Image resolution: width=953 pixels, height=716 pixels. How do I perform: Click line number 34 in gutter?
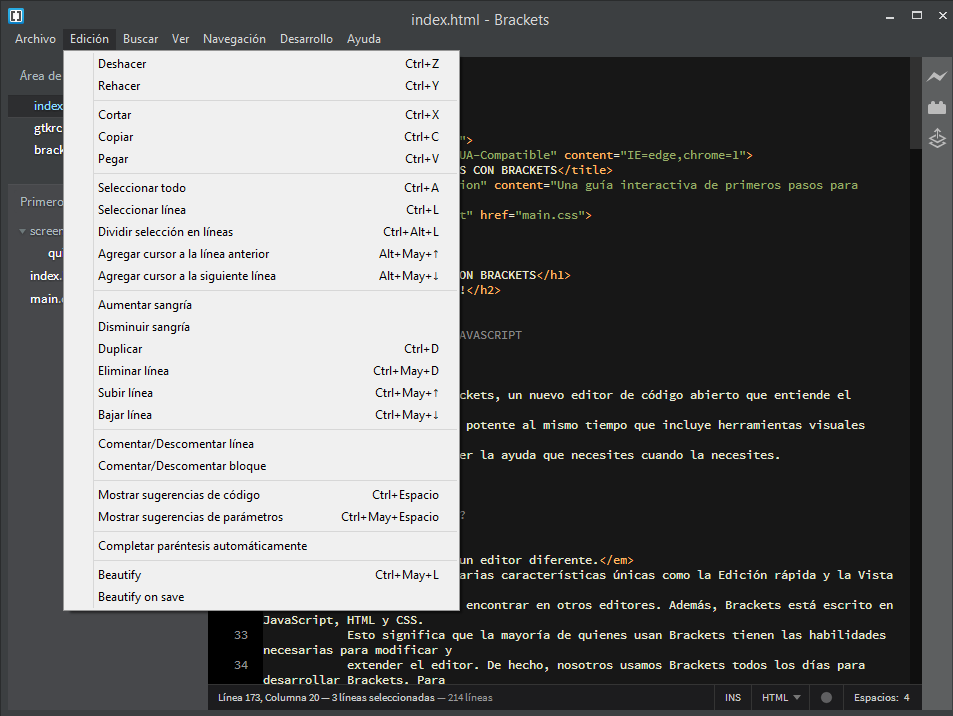pos(241,665)
